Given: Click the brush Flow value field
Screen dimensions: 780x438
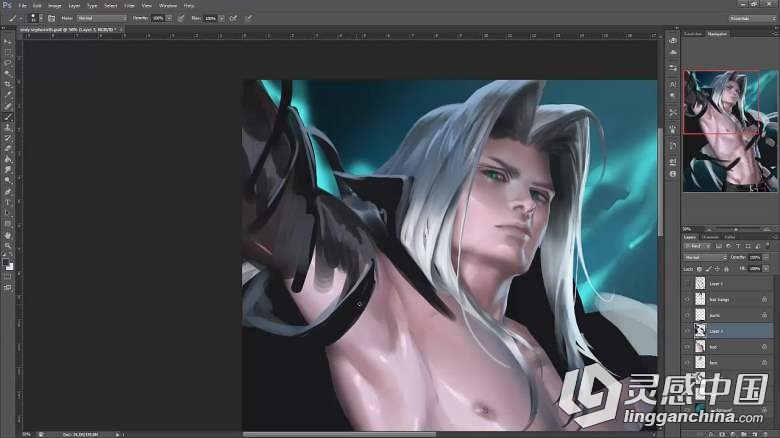Looking at the screenshot, I should [x=210, y=18].
